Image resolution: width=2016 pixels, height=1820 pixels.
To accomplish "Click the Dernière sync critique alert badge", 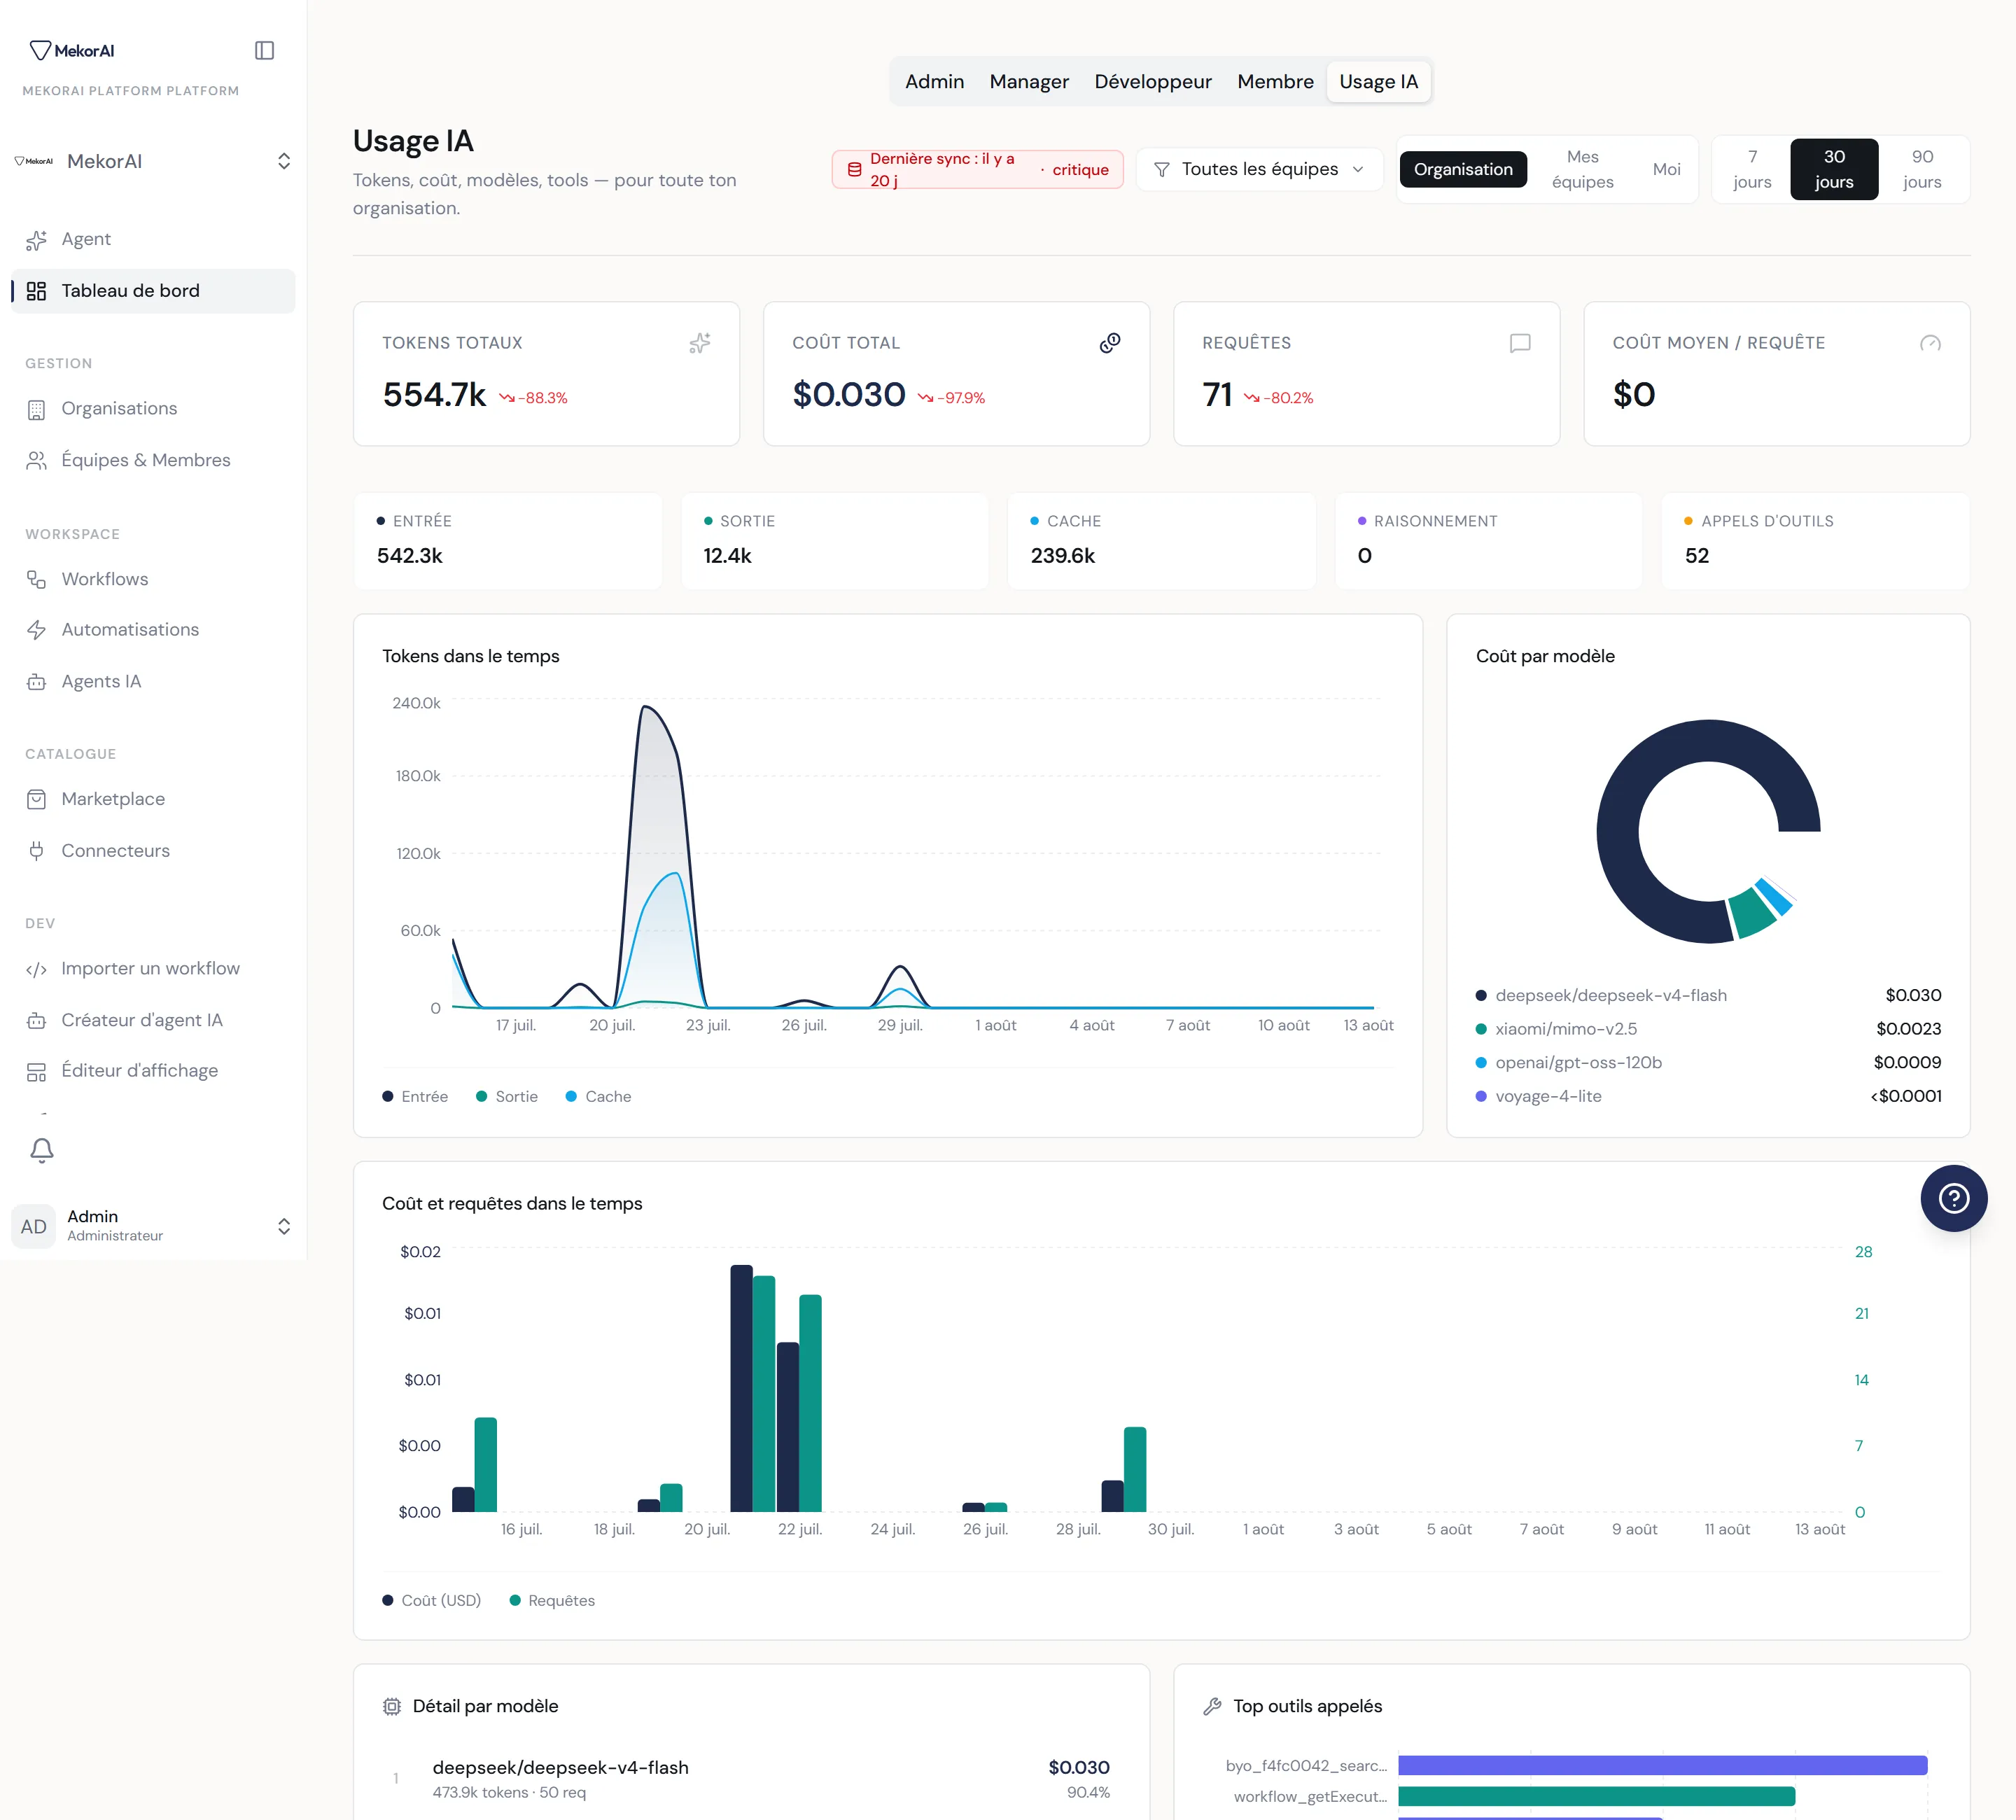I will click(977, 170).
